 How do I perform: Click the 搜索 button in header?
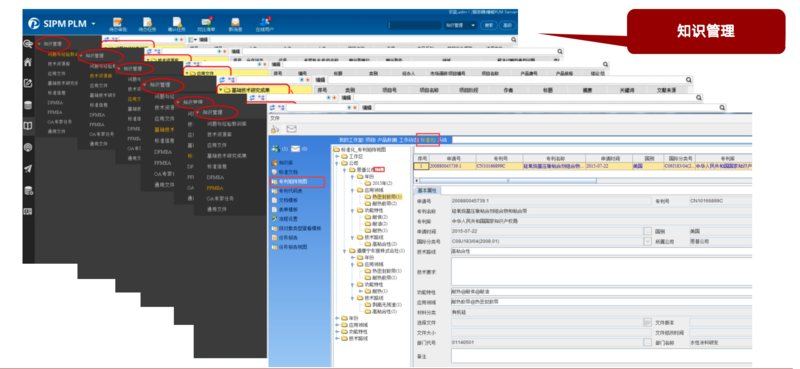tap(489, 25)
